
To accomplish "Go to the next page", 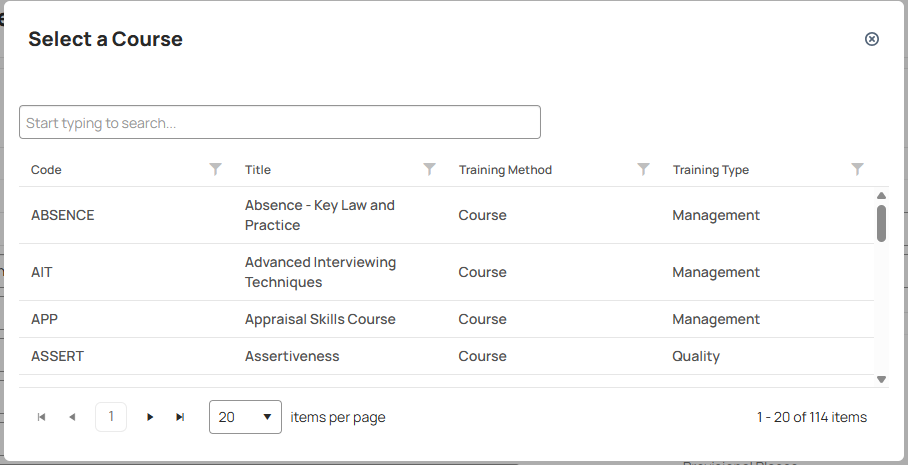I will (x=150, y=417).
